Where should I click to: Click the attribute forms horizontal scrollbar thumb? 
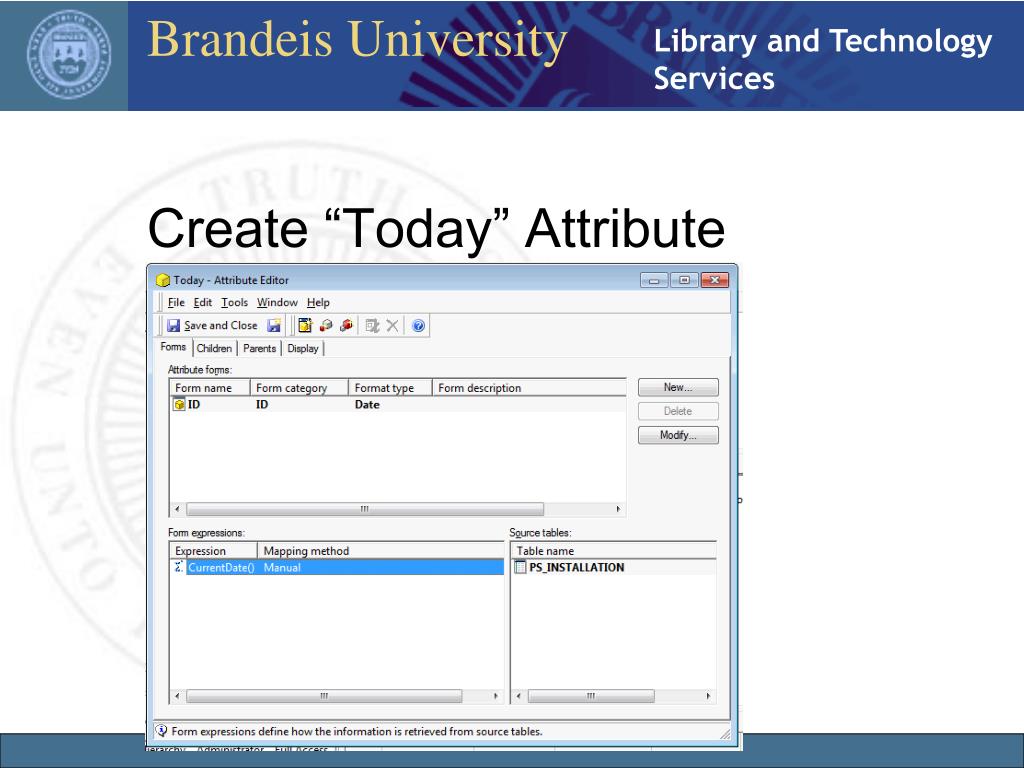coord(364,509)
